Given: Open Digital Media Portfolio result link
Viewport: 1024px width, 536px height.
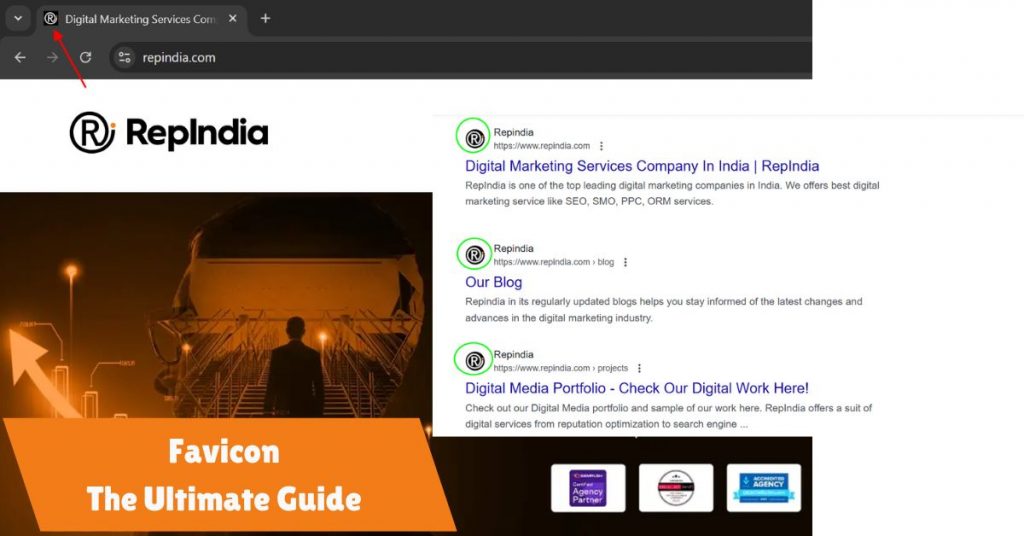Looking at the screenshot, I should coord(636,388).
